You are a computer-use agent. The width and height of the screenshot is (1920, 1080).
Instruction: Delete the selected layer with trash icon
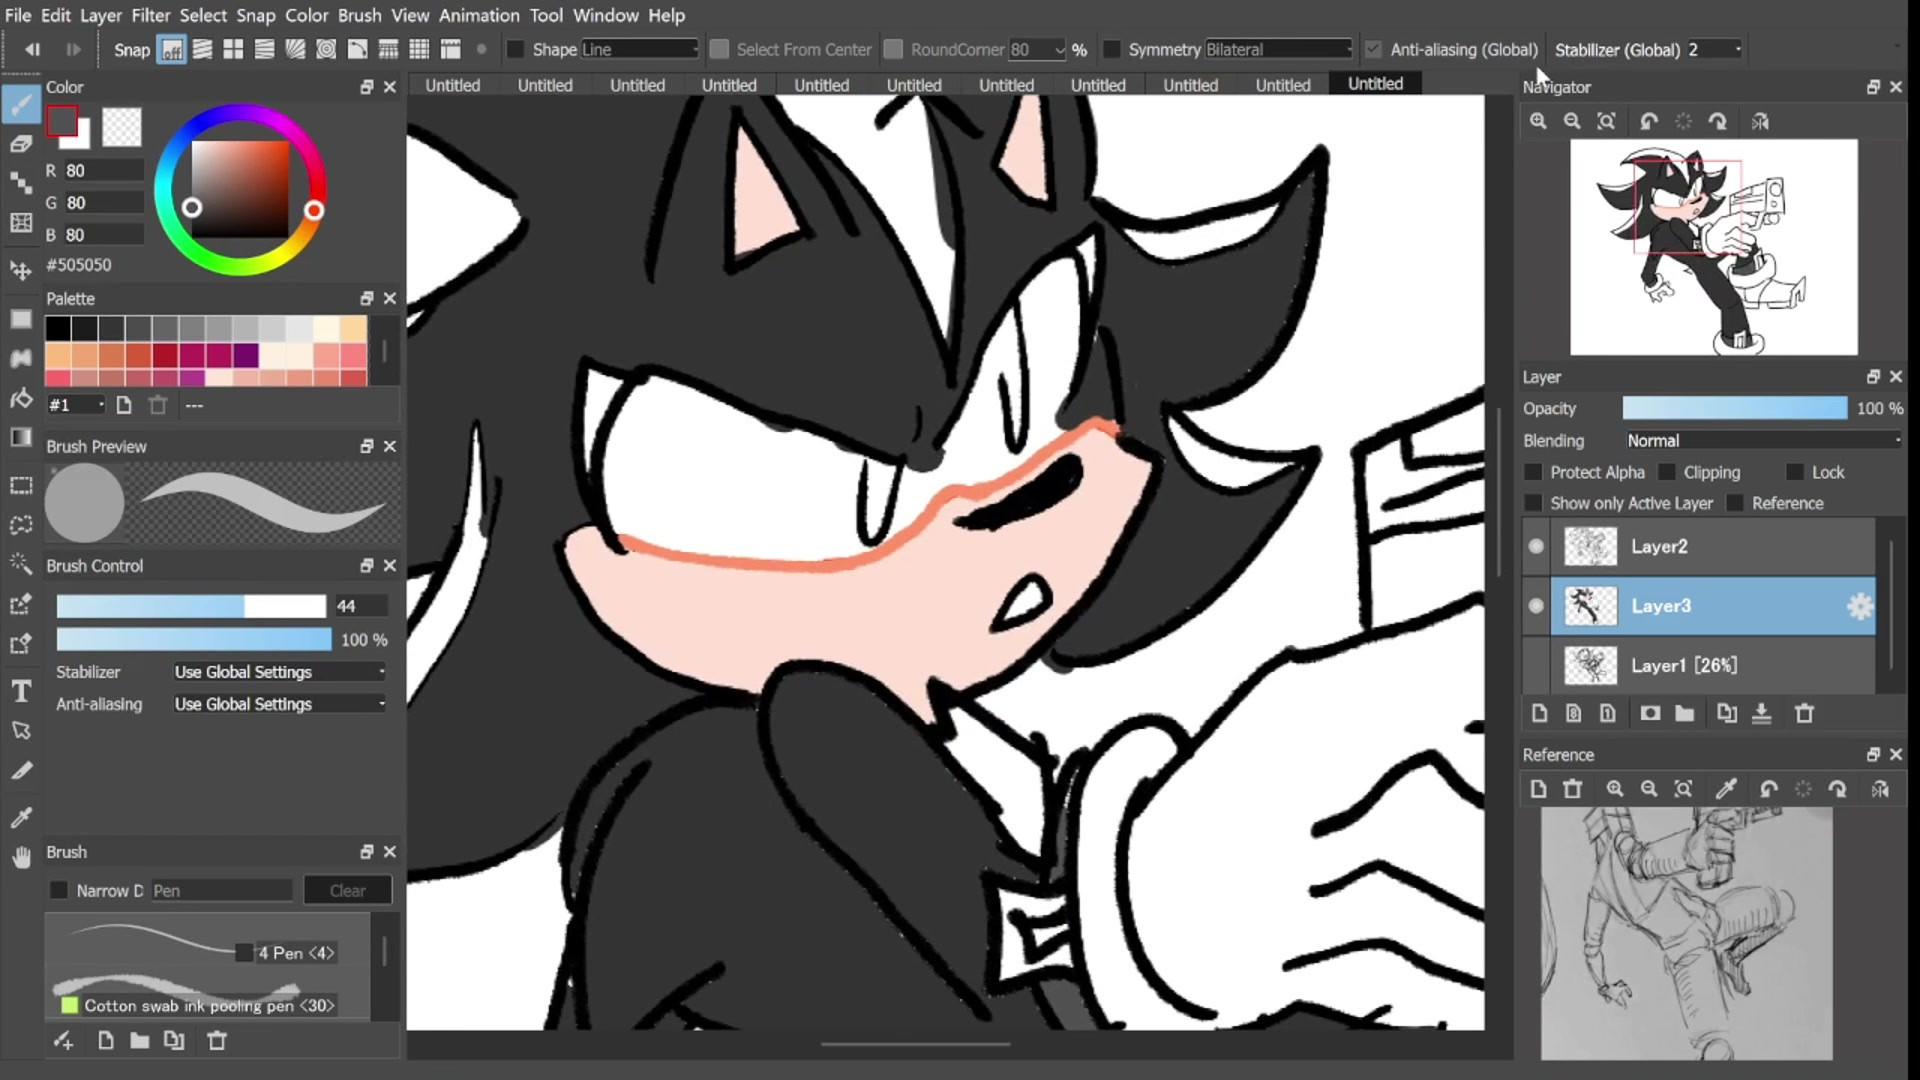click(x=1804, y=713)
